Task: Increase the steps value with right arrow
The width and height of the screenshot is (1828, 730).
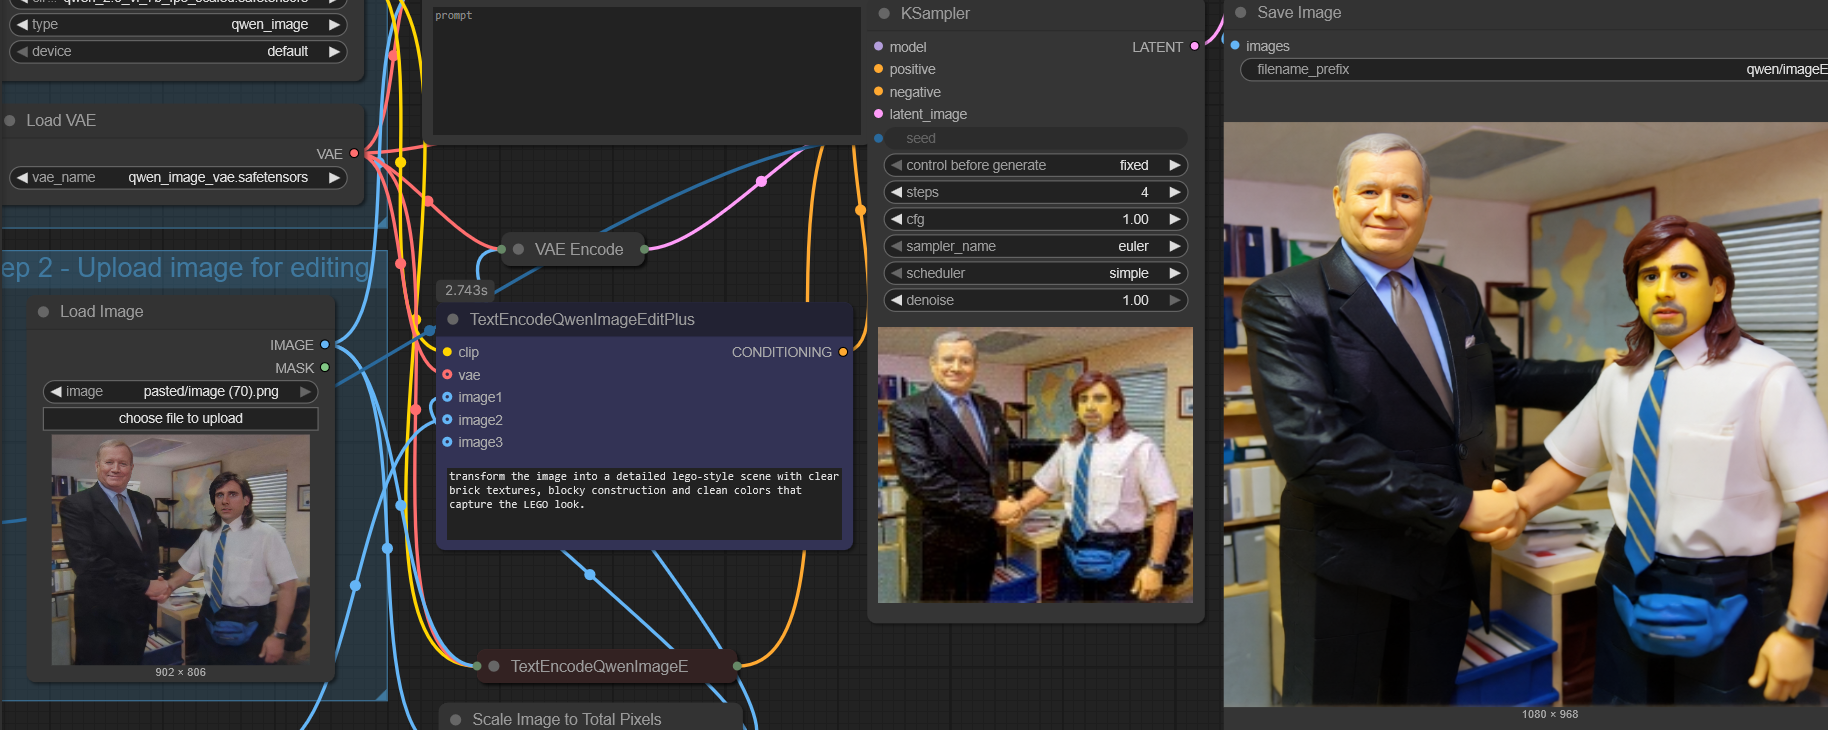Action: click(1175, 192)
